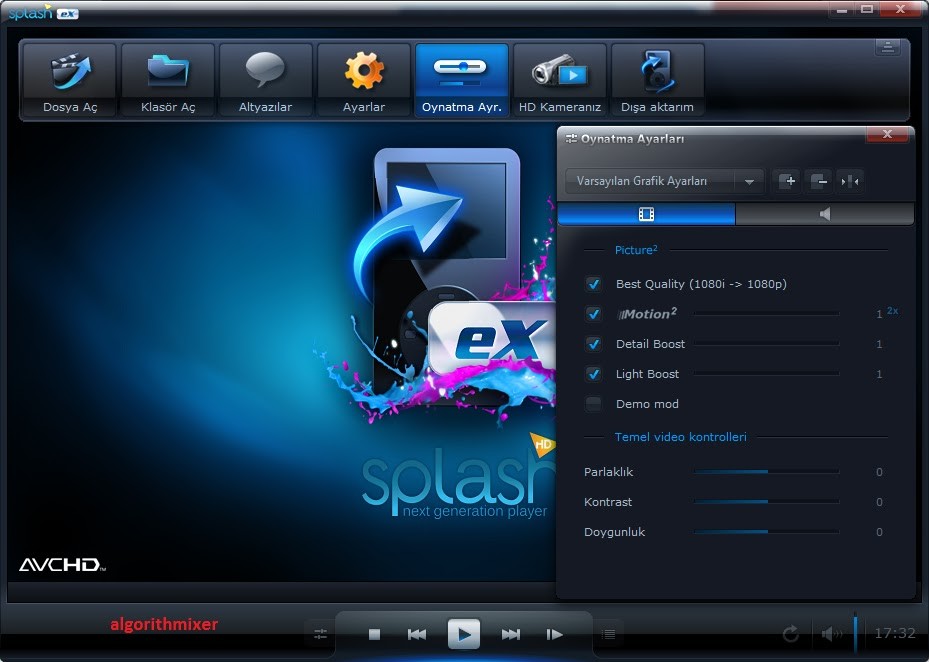The image size is (929, 662).
Task: Adjust the Motion² slider
Action: point(766,314)
